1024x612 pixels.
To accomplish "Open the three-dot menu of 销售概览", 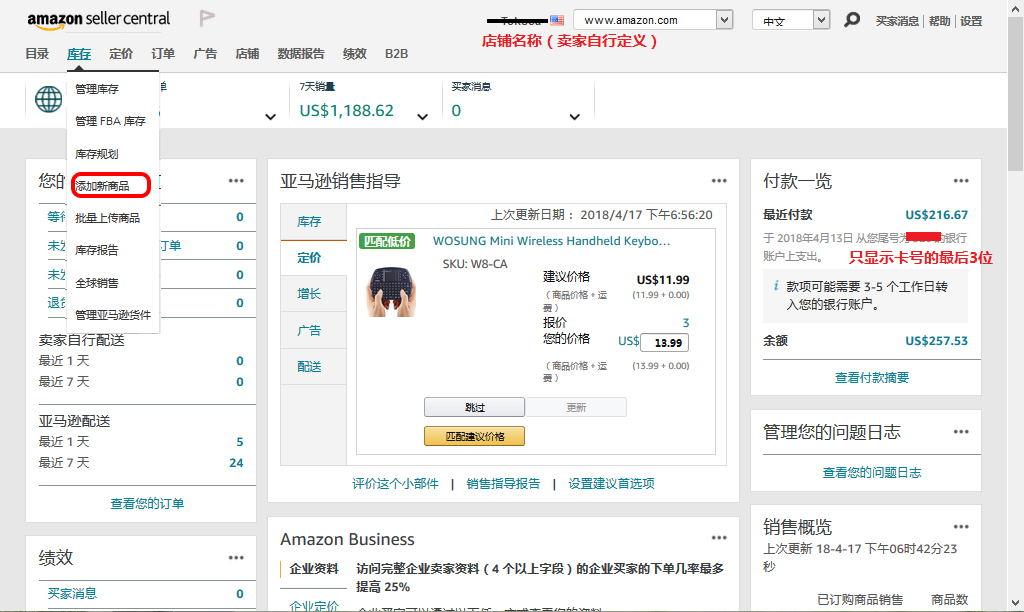I will tap(961, 527).
